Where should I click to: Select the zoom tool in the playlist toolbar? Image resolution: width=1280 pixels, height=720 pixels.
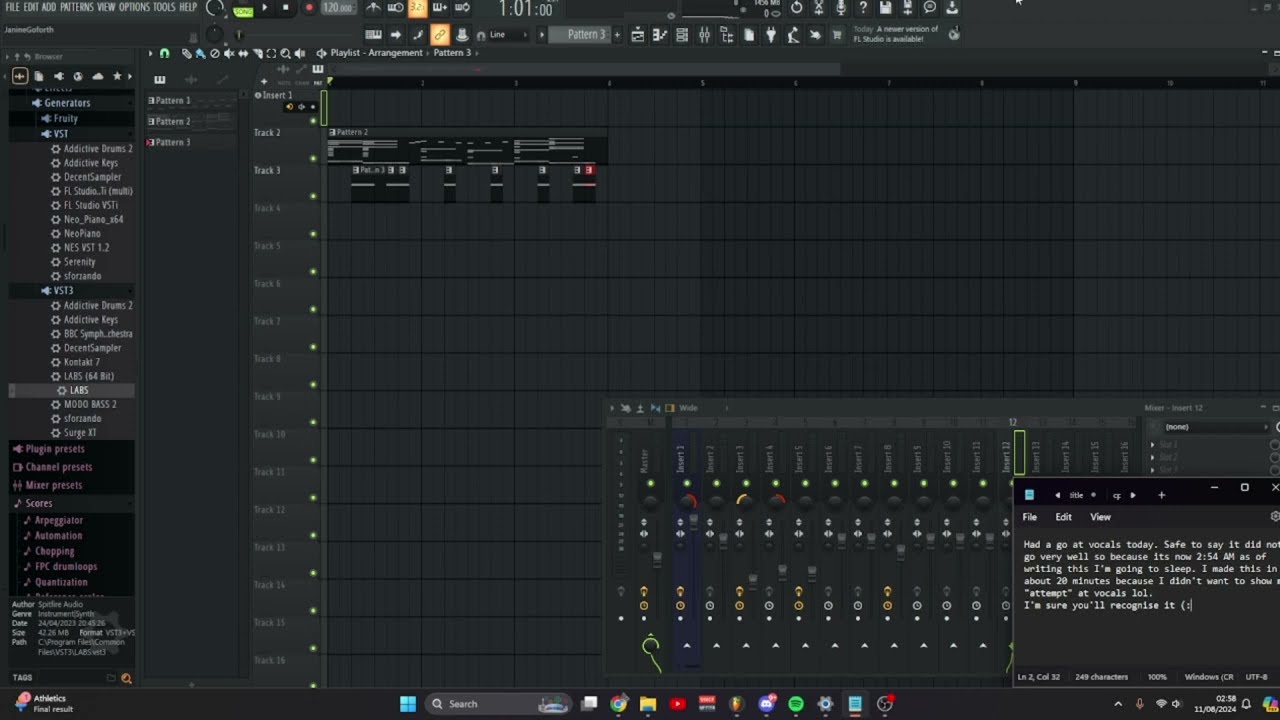coord(285,53)
